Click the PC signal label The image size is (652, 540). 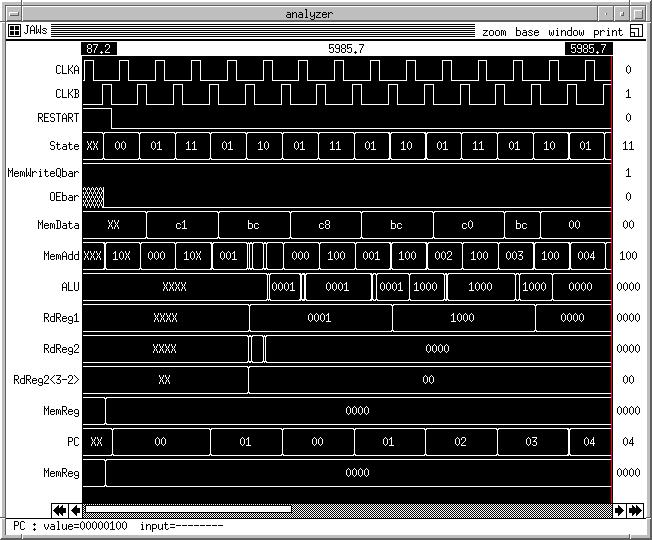pyautogui.click(x=72, y=441)
